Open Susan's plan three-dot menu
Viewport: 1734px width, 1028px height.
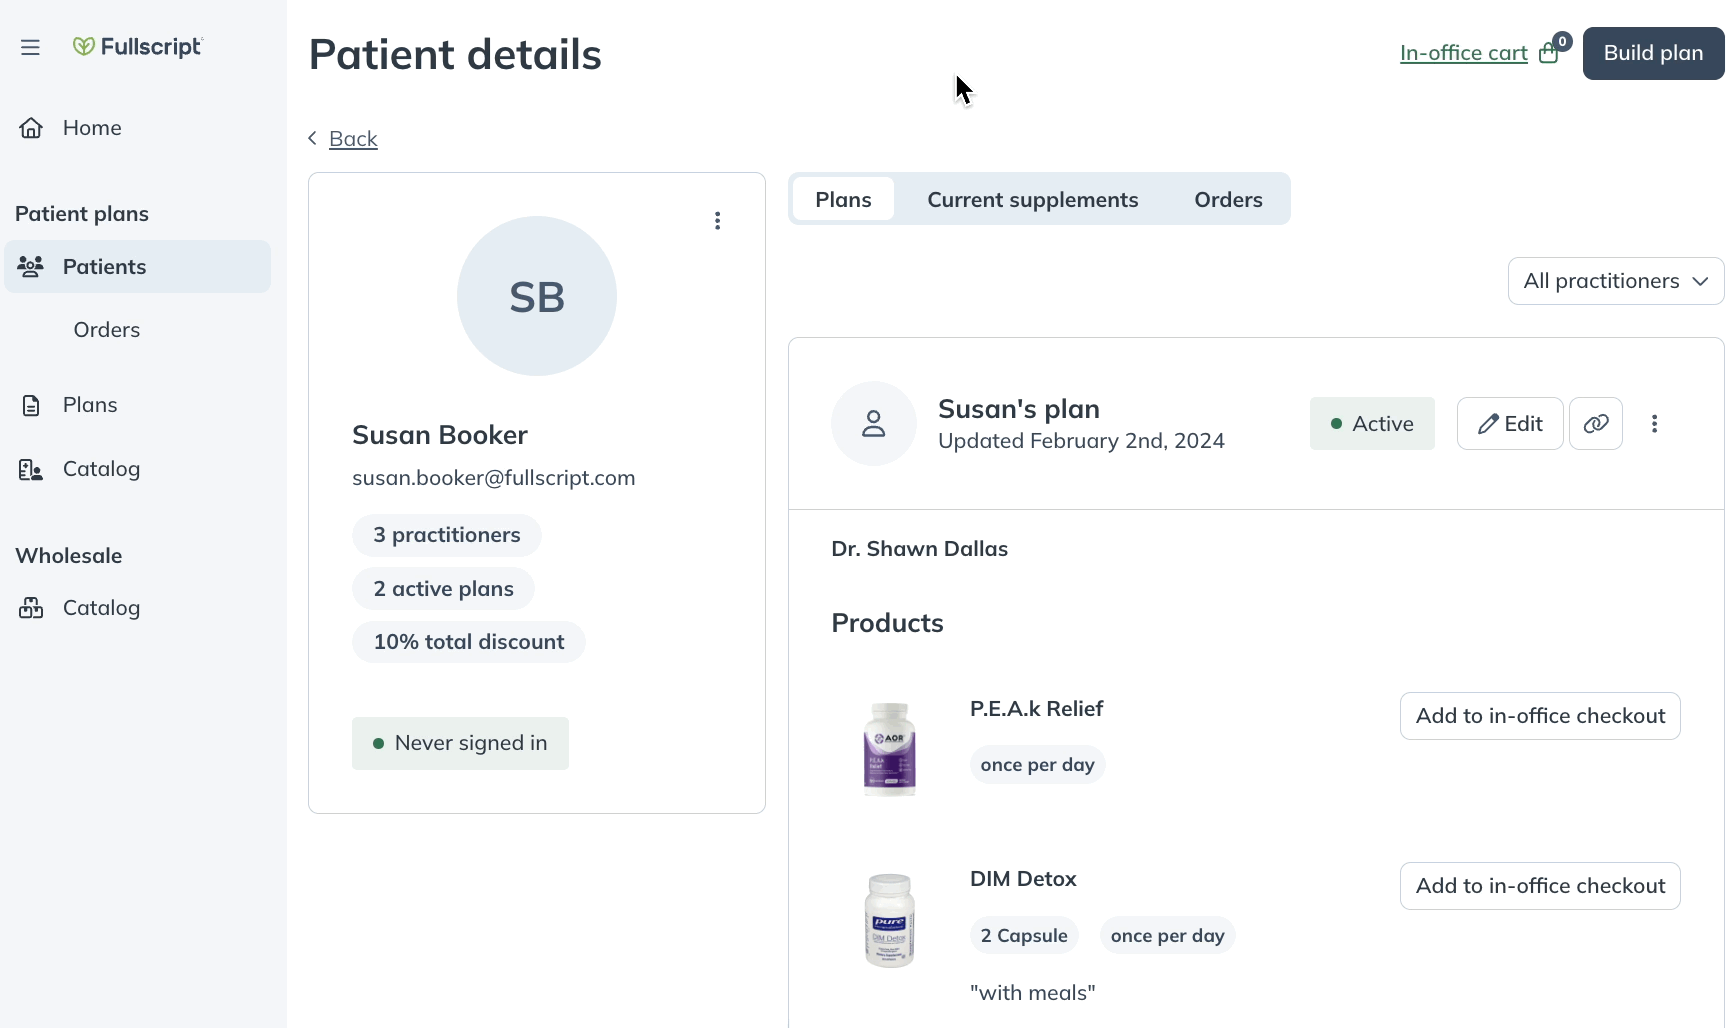coord(1655,424)
